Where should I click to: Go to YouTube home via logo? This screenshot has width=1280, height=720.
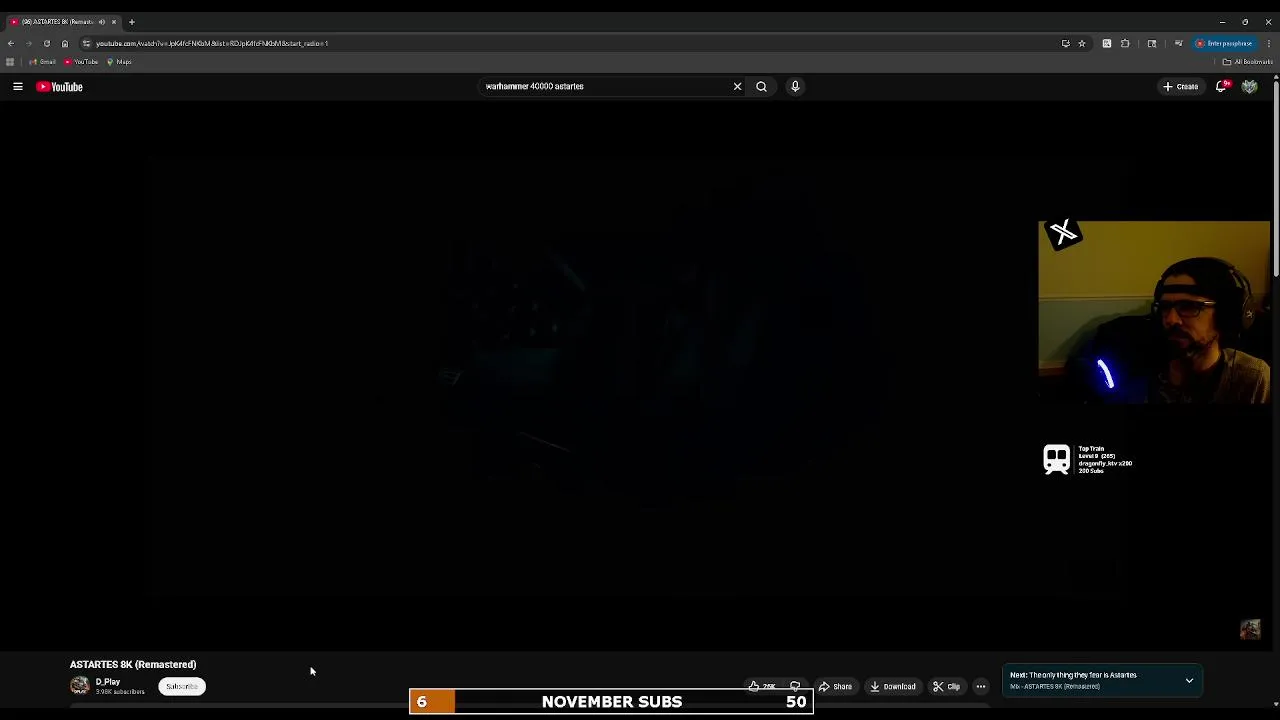[x=60, y=87]
